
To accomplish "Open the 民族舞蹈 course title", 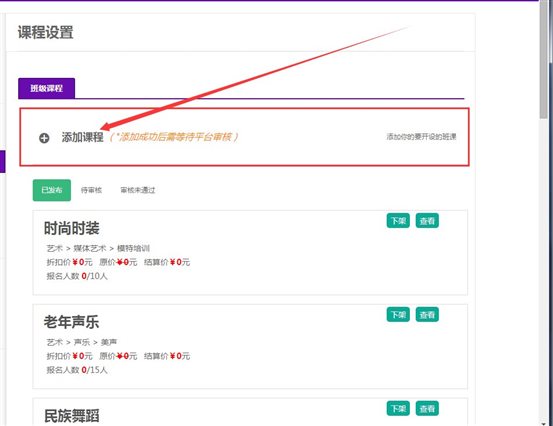I will click(x=72, y=416).
